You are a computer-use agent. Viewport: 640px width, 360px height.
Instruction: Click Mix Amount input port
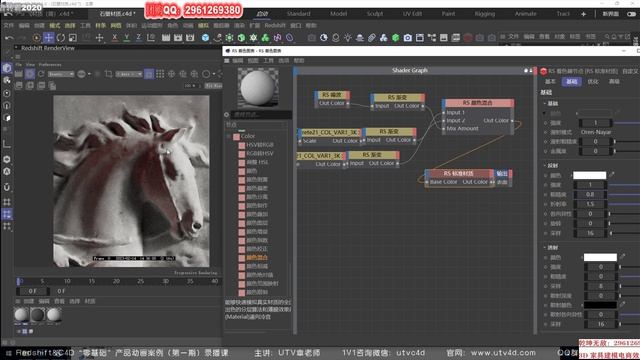tap(444, 129)
